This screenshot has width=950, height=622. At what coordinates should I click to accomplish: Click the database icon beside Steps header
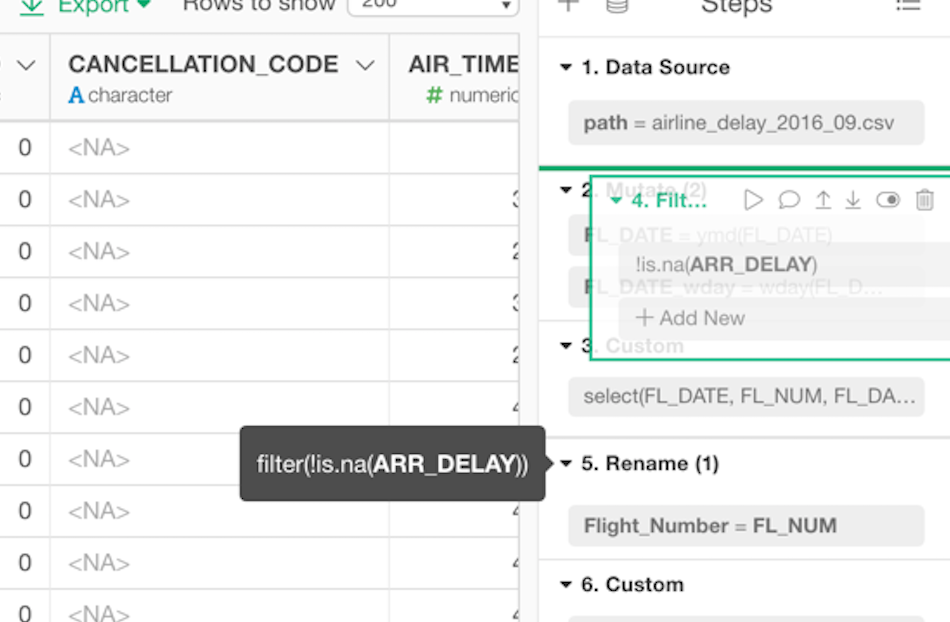[617, 6]
